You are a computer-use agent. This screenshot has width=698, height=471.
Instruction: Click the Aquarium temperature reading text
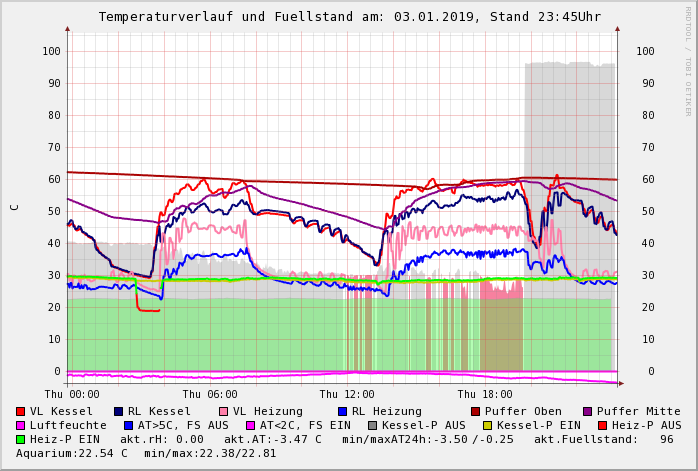pos(71,453)
